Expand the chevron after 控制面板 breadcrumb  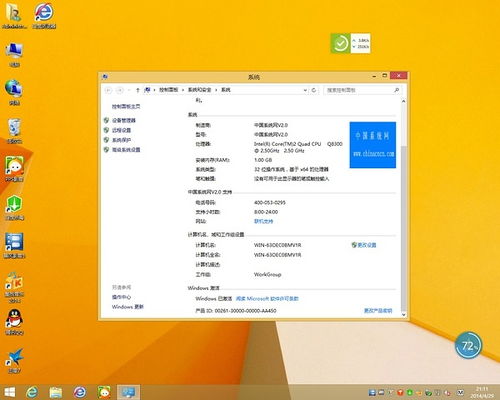(183, 90)
